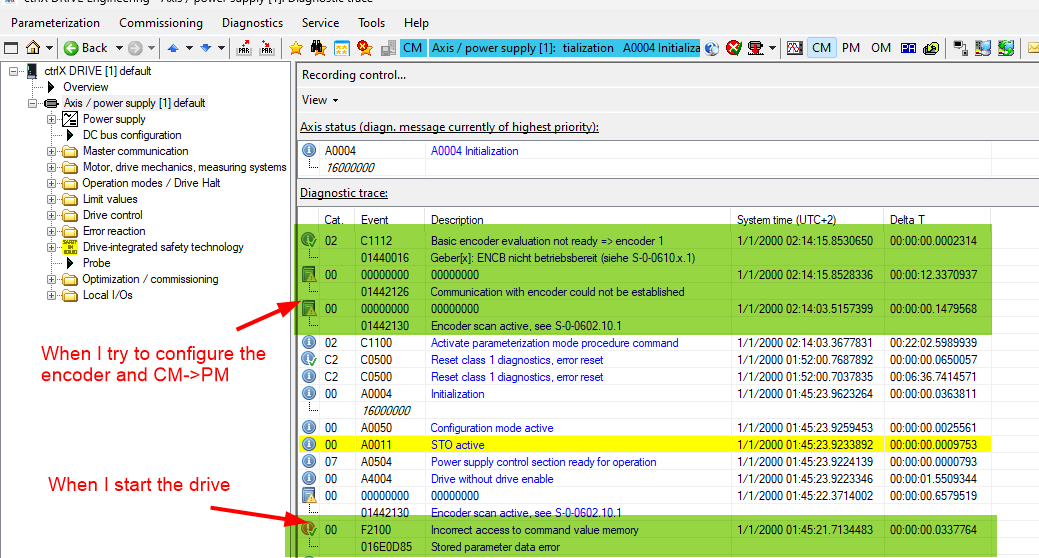Click the blue up arrow icon

[x=173, y=47]
